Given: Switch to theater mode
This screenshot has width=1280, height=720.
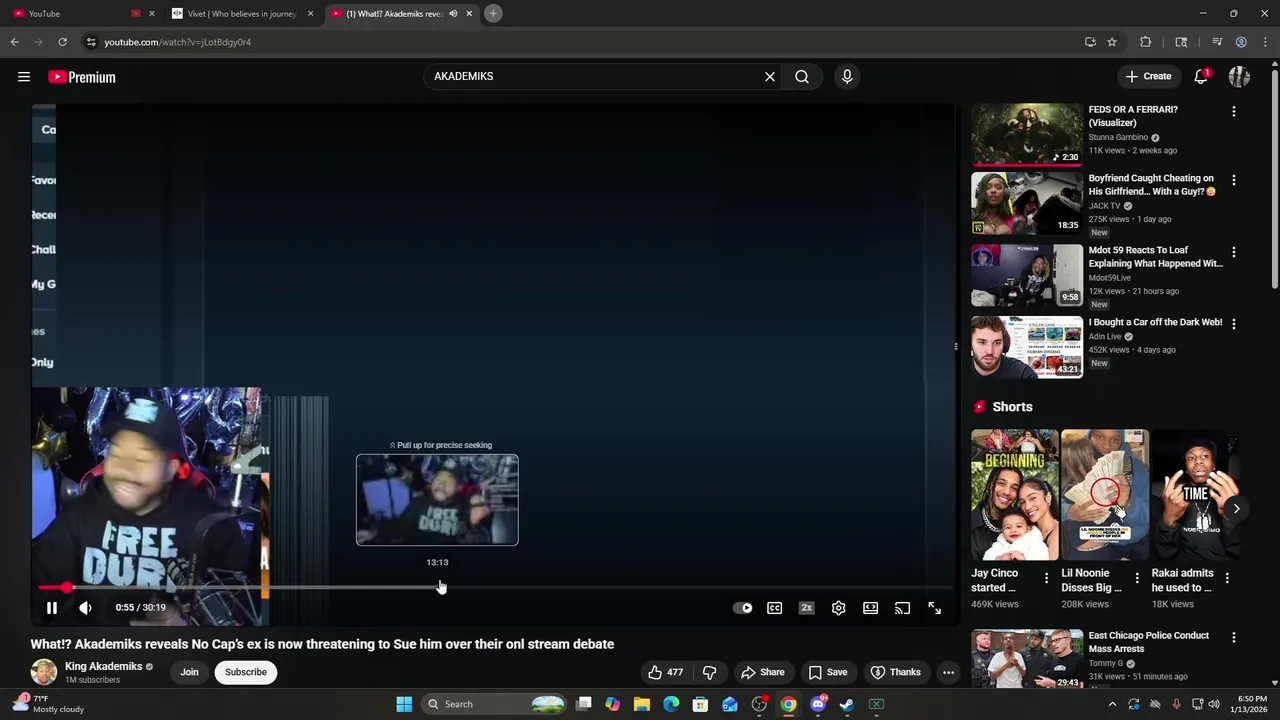Looking at the screenshot, I should click(x=871, y=608).
